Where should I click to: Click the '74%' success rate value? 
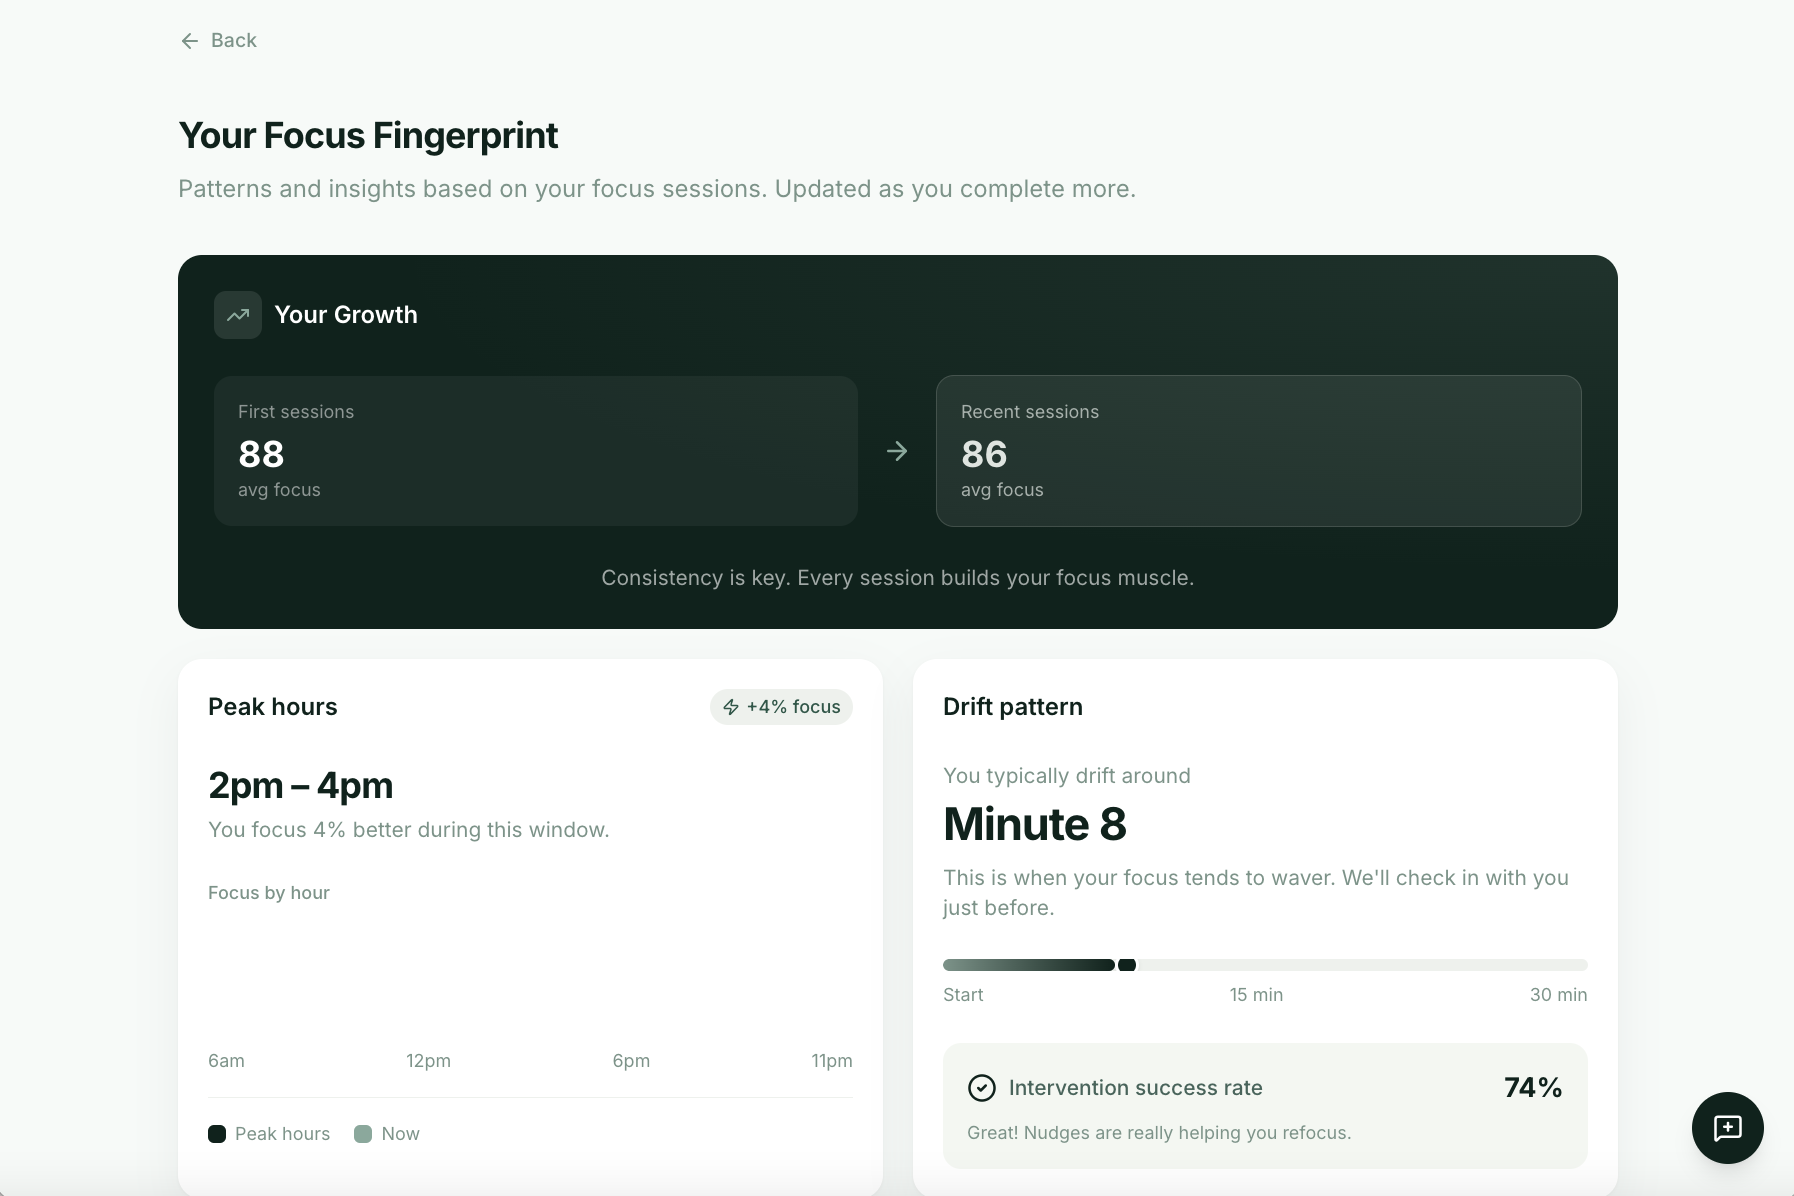(1533, 1088)
